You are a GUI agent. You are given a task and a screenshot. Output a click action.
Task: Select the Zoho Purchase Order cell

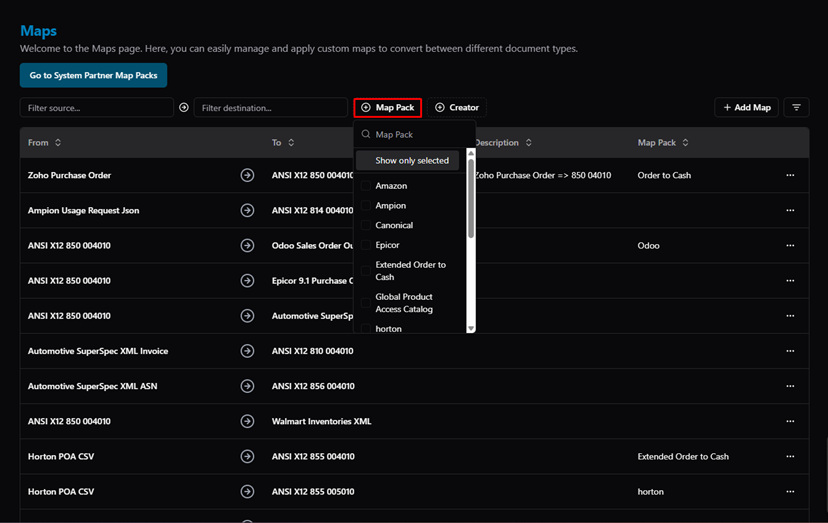pyautogui.click(x=69, y=175)
